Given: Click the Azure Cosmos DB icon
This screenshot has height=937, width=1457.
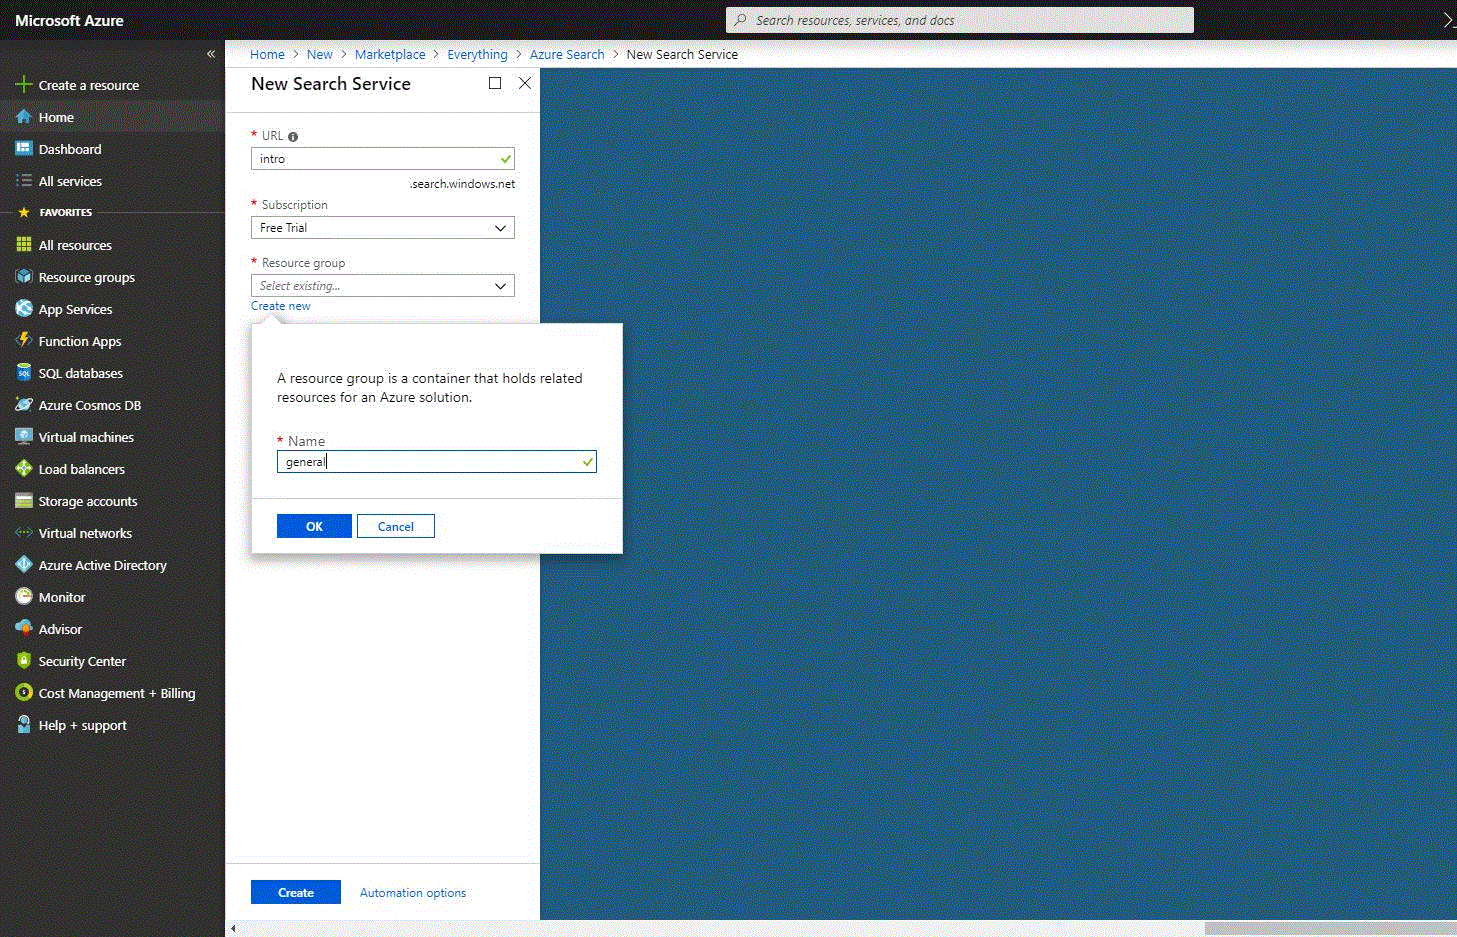Looking at the screenshot, I should 24,405.
